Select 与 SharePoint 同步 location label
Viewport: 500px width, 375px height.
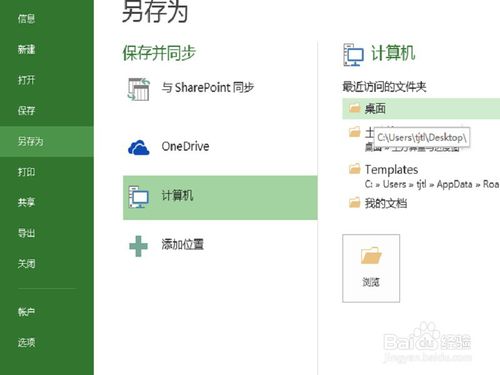click(x=208, y=88)
